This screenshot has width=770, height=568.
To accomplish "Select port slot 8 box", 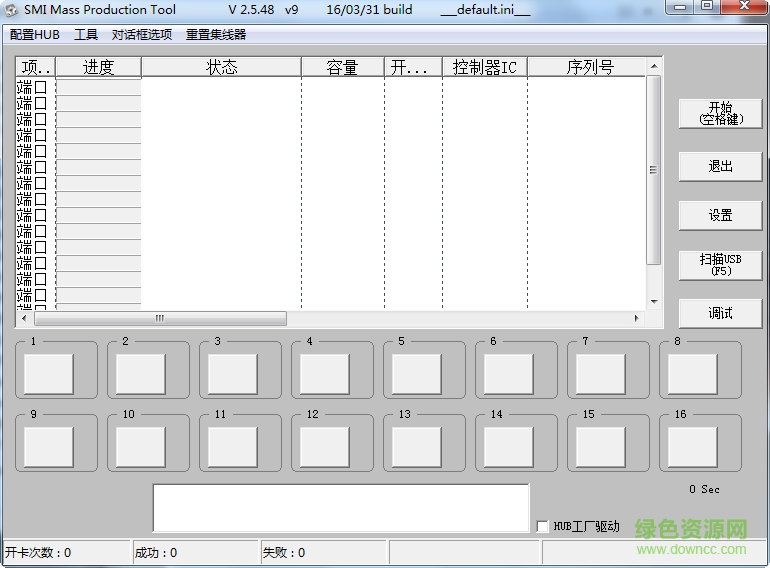I will click(692, 374).
